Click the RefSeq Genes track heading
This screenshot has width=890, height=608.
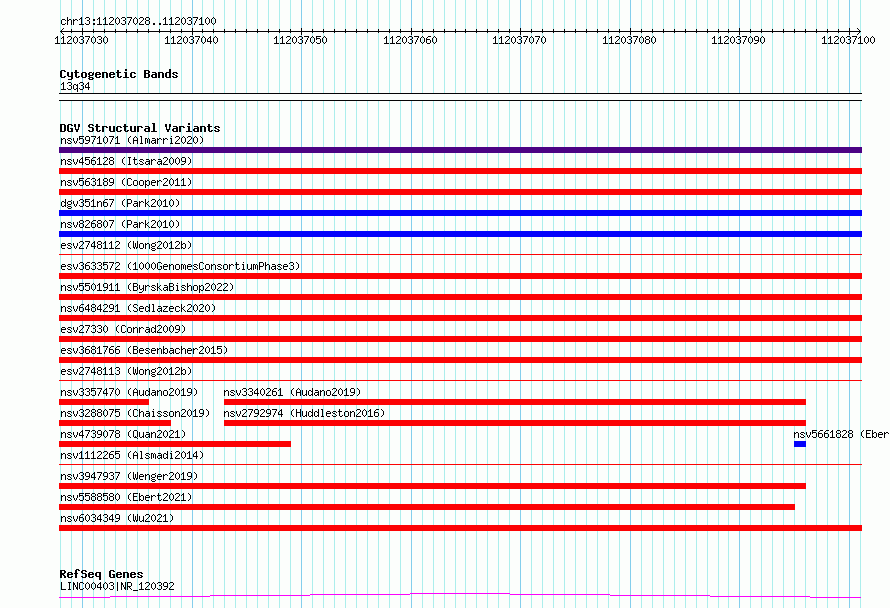tap(101, 574)
